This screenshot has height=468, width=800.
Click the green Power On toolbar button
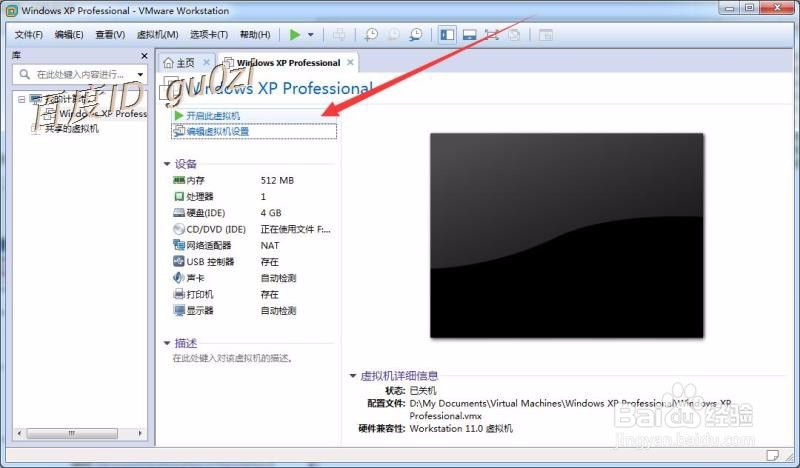[x=295, y=35]
